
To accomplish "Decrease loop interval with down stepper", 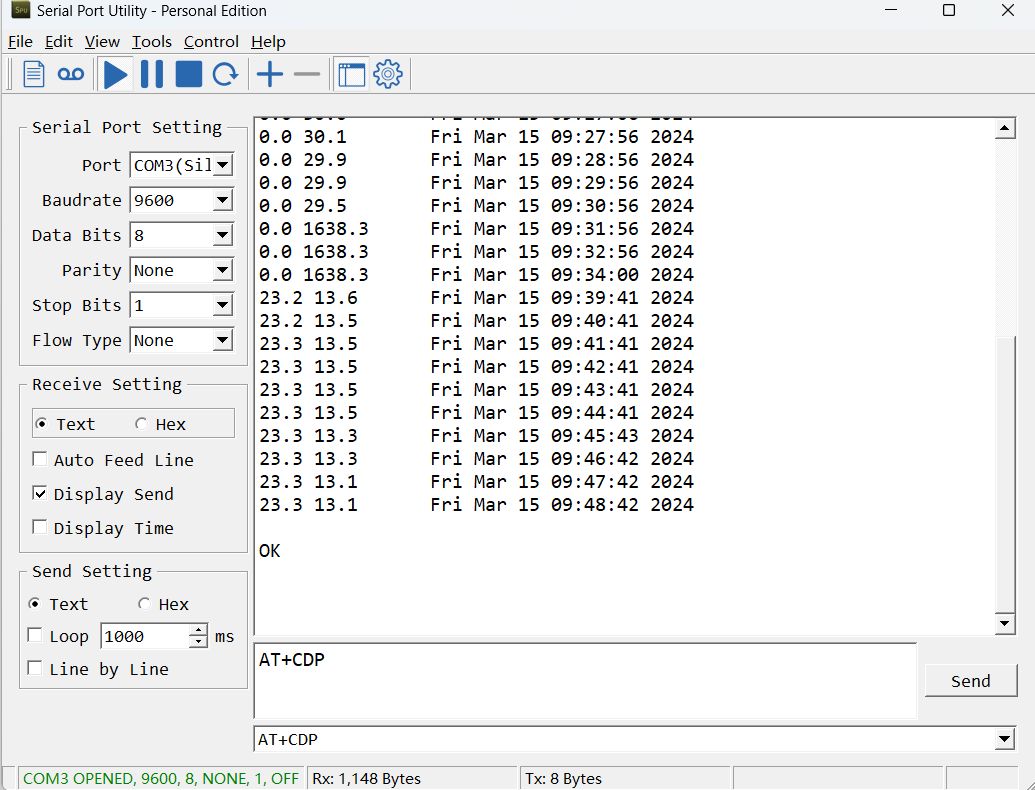I will point(198,642).
